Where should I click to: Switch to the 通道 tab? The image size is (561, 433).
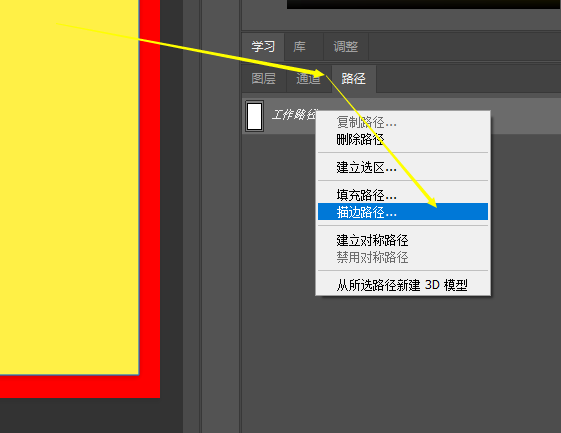tap(308, 78)
